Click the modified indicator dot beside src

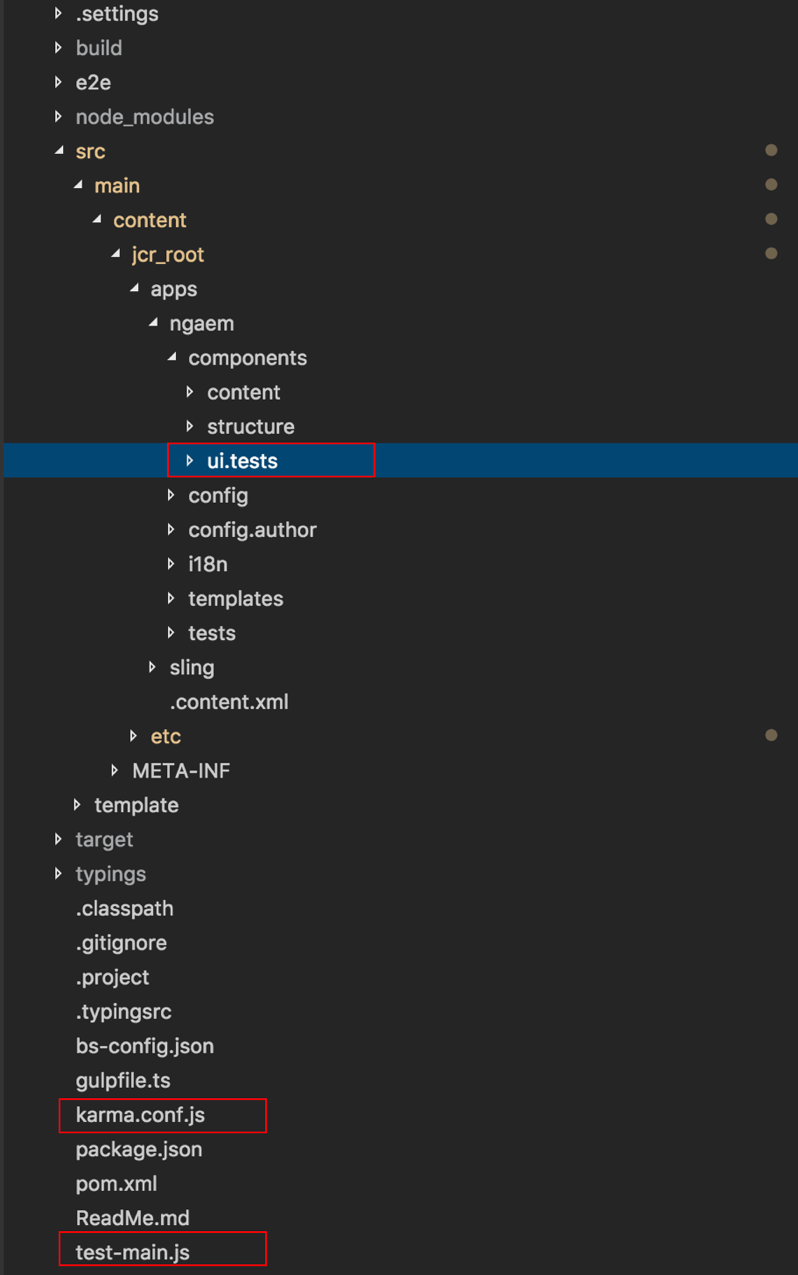[771, 149]
